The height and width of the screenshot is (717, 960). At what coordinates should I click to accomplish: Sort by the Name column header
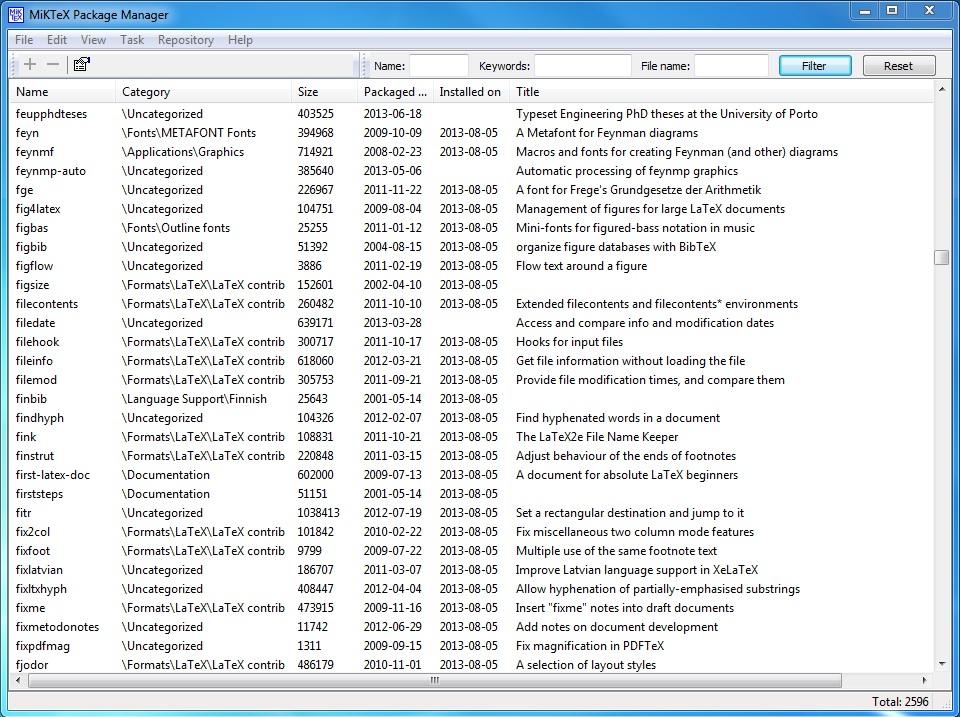click(62, 92)
